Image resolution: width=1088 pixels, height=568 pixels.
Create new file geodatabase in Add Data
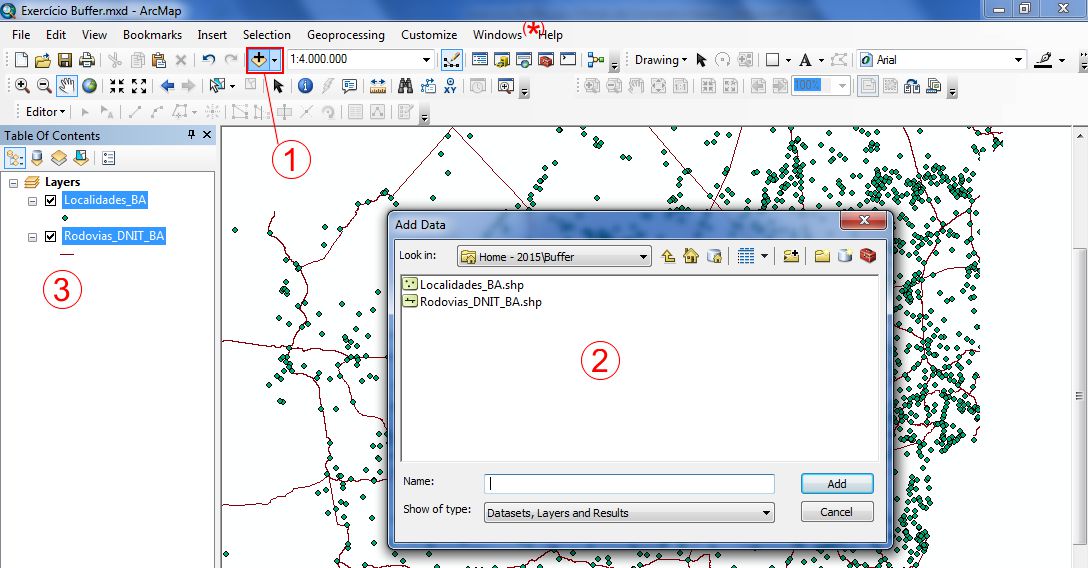[x=844, y=256]
